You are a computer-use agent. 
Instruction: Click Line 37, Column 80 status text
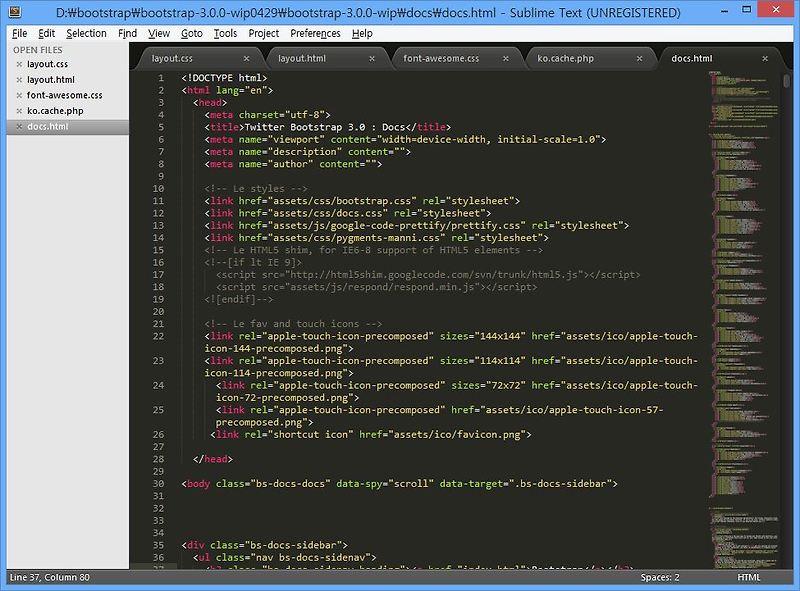[49, 577]
